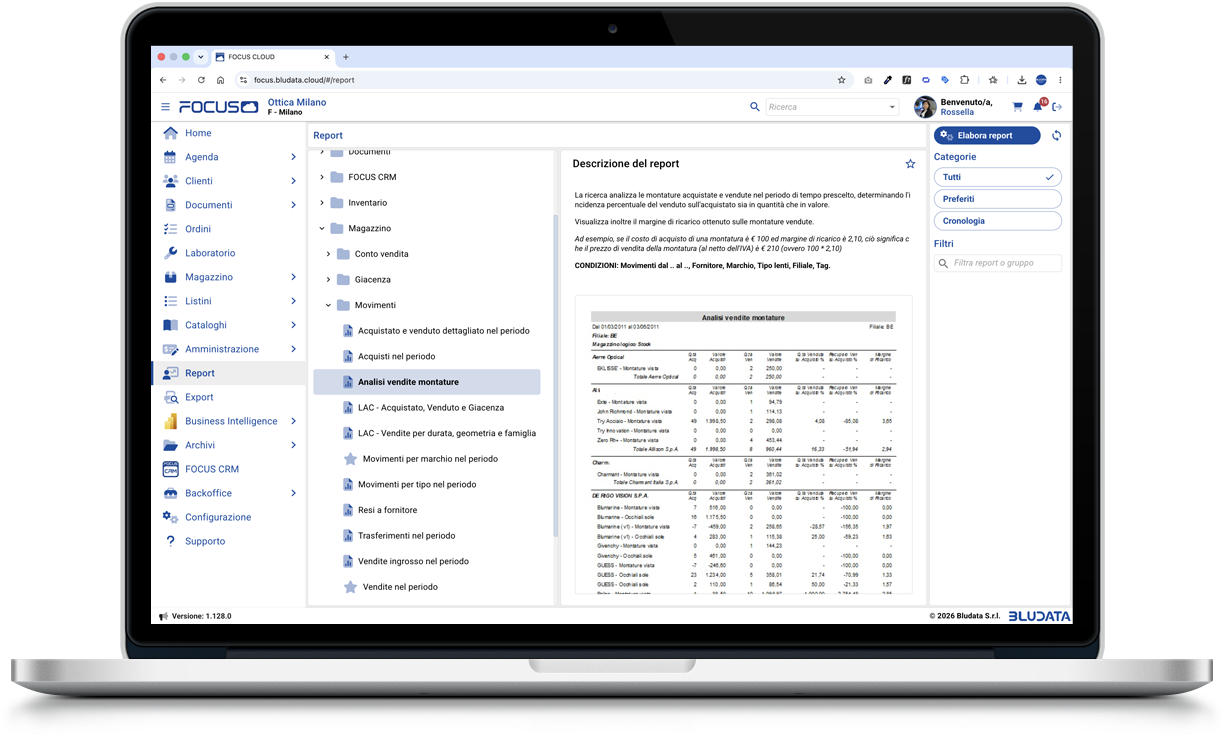Click the Rossella user avatar

(x=925, y=107)
